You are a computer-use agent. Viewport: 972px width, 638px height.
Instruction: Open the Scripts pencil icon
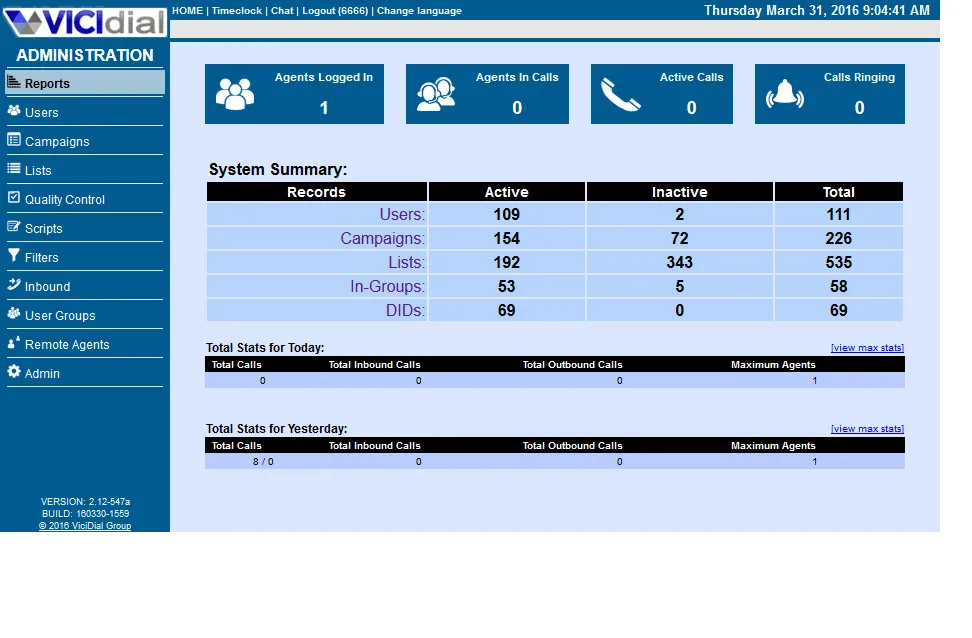point(14,226)
